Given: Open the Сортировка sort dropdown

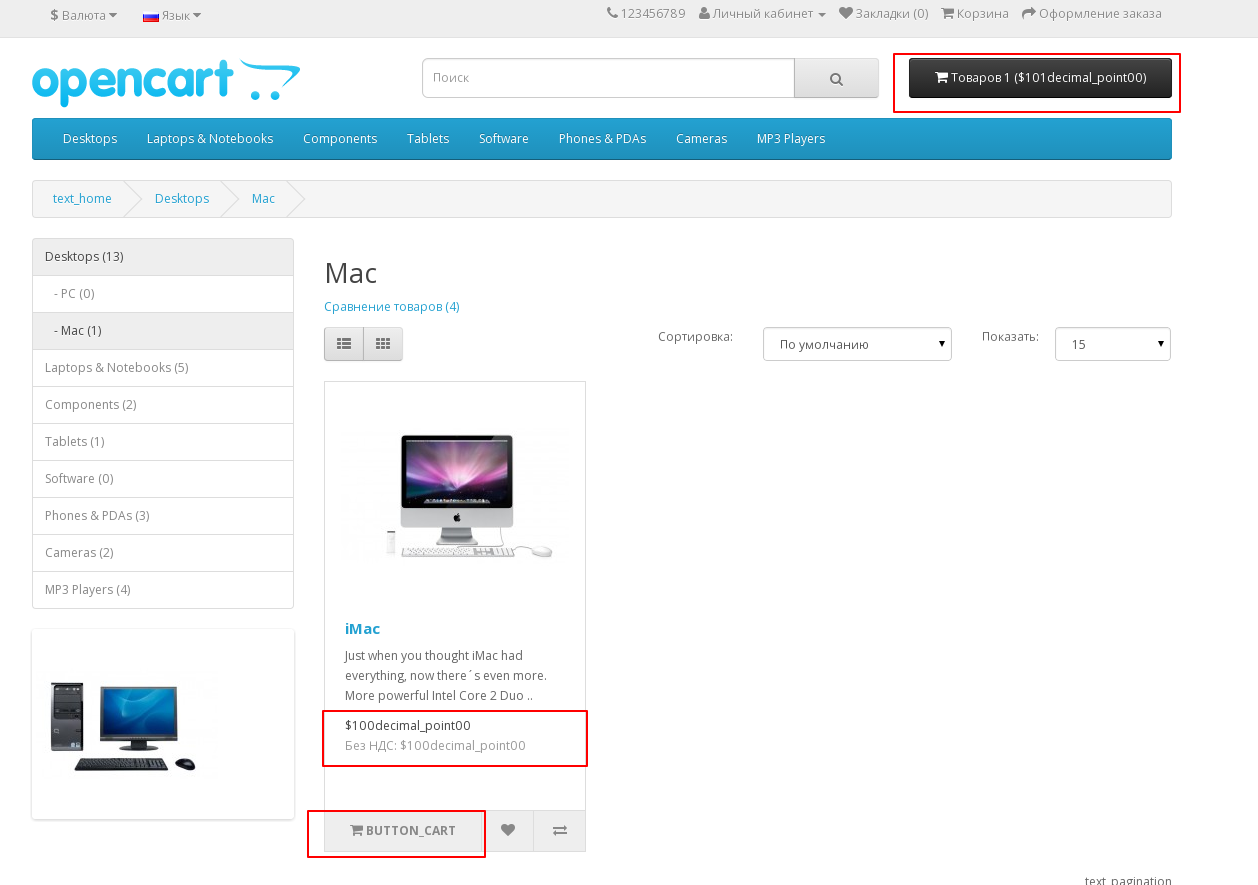Looking at the screenshot, I should 857,344.
